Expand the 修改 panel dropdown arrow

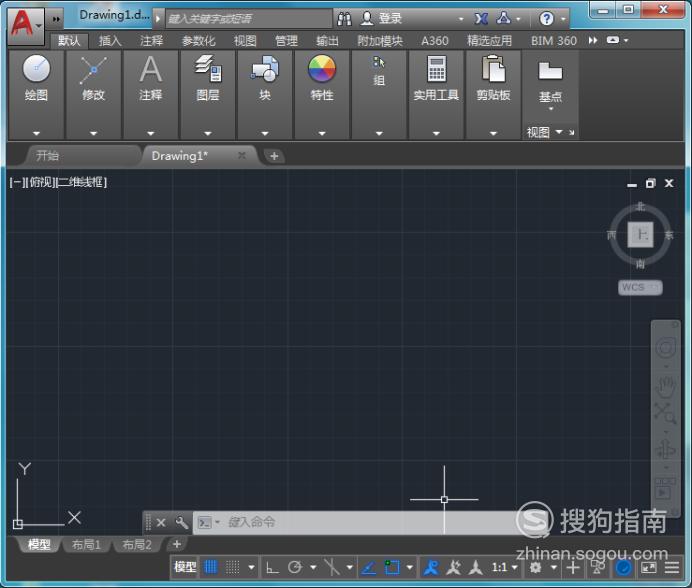click(94, 133)
